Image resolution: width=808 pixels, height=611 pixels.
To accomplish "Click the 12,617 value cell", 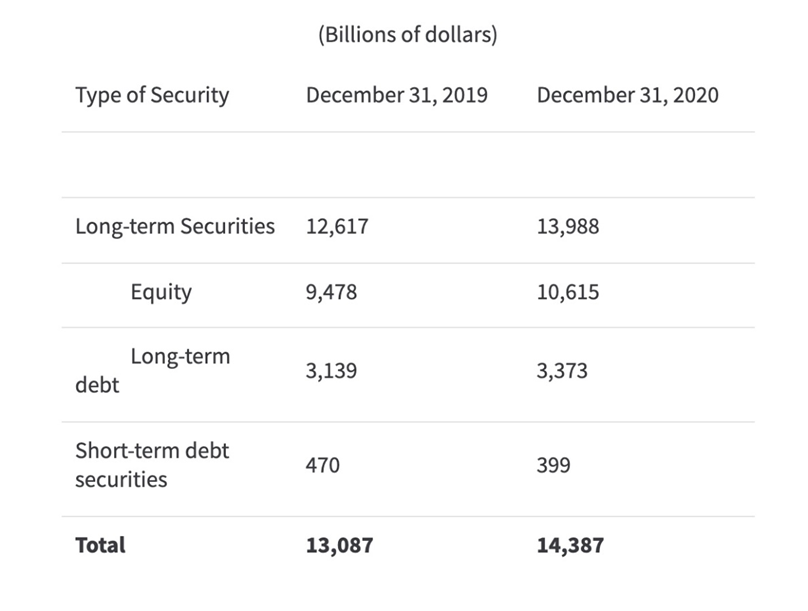I will pos(337,227).
